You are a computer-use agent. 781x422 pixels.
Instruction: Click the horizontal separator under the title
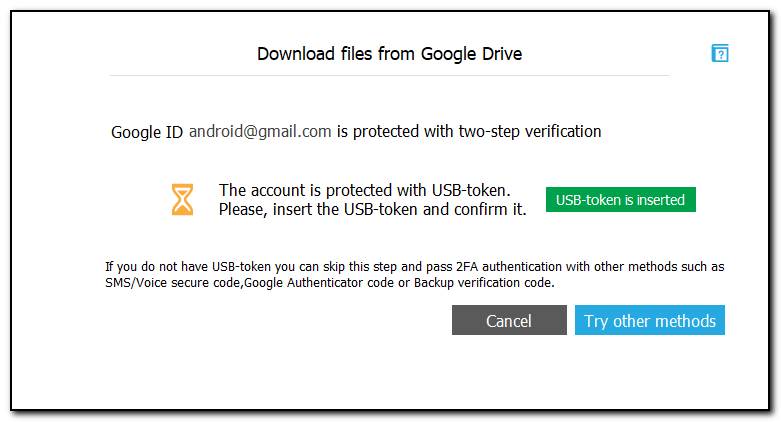tap(389, 76)
